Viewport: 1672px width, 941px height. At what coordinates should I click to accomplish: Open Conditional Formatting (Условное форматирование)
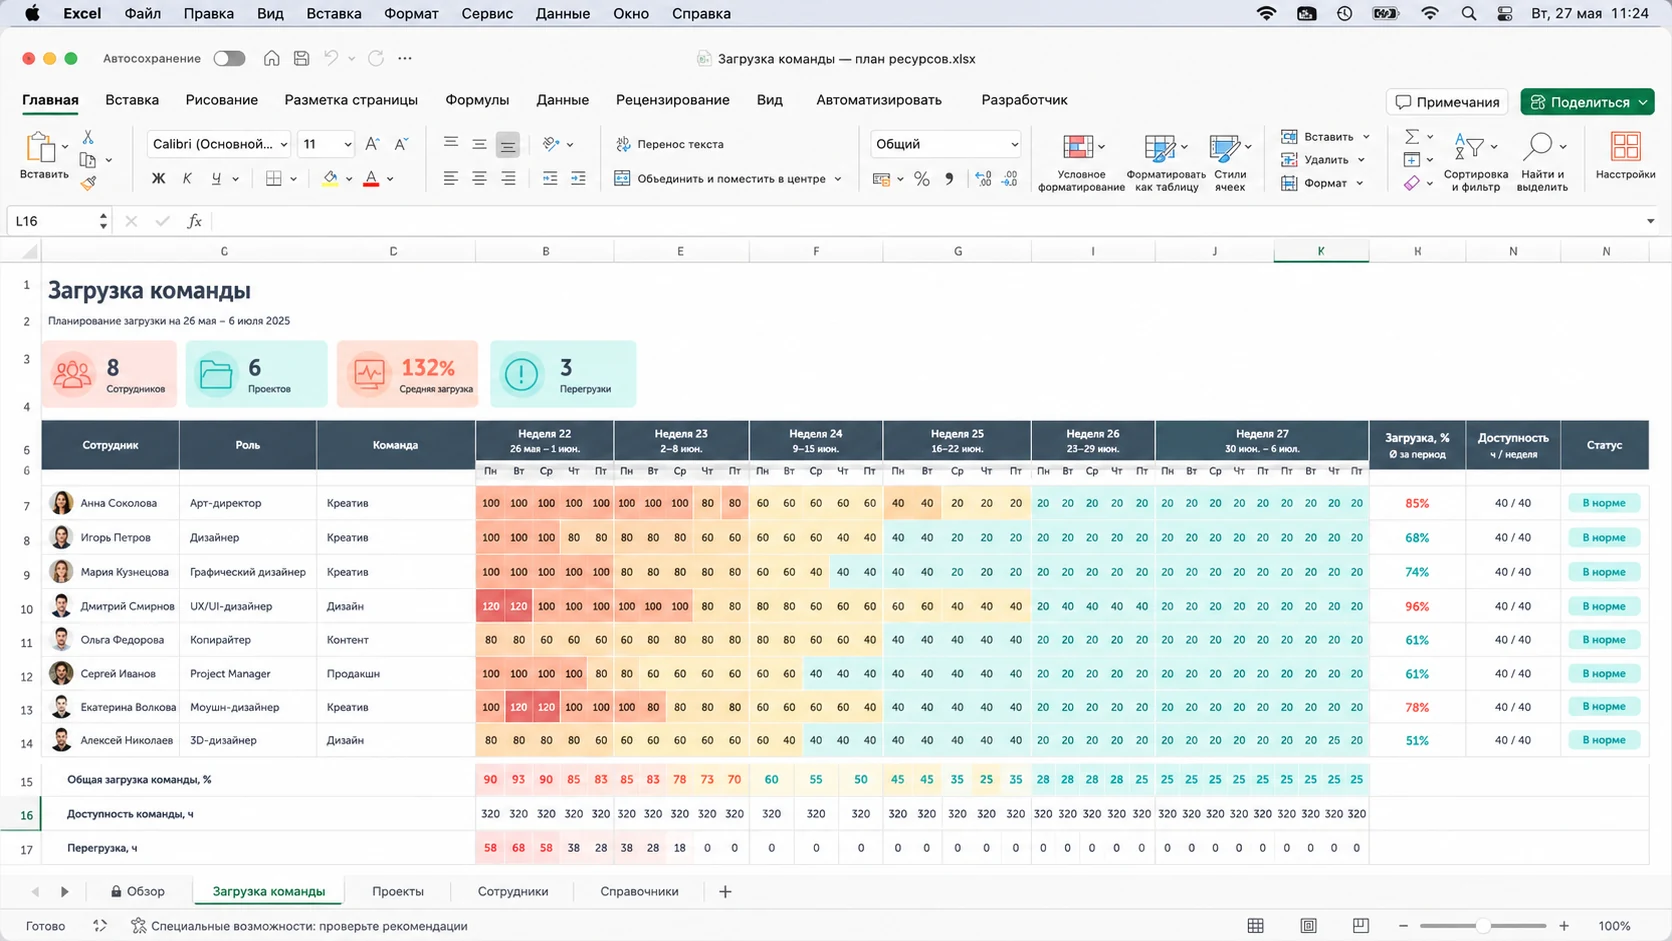[1082, 162]
